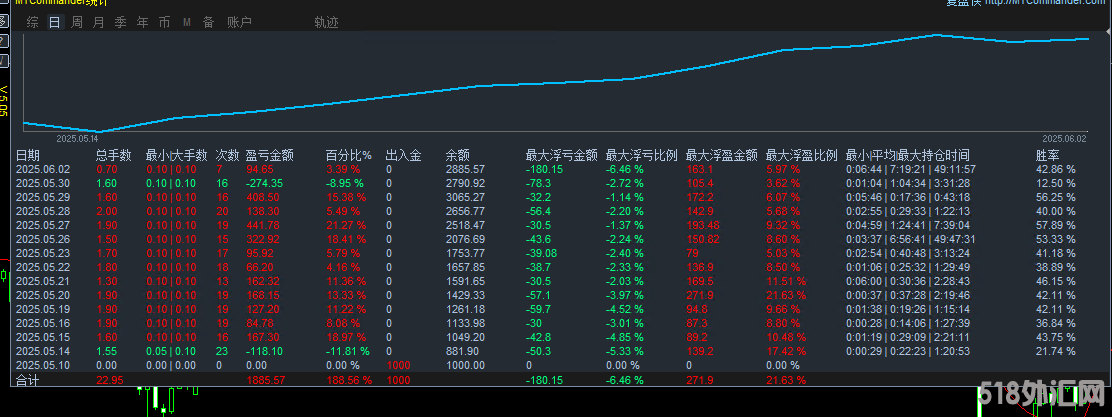The image size is (1112, 417).
Task: Click the total 188.56 % value
Action: [349, 380]
